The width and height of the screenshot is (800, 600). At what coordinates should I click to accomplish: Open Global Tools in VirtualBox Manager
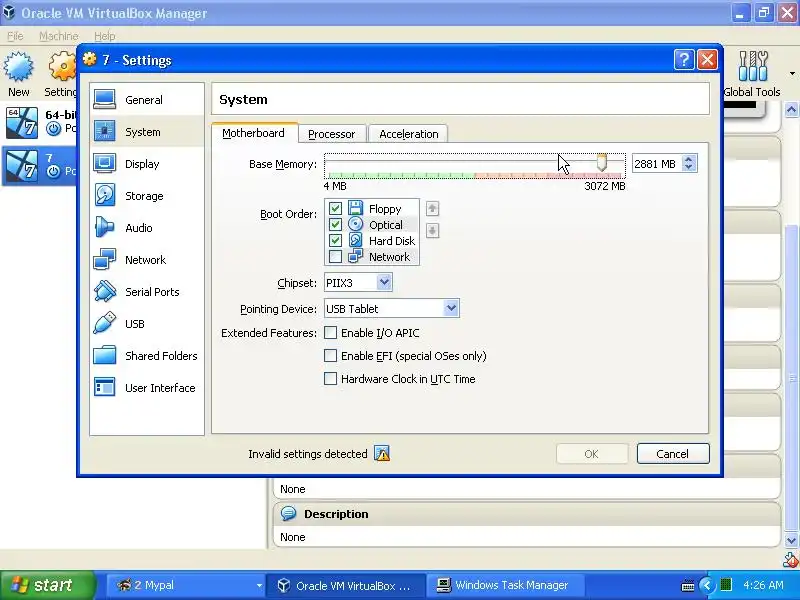click(x=752, y=74)
